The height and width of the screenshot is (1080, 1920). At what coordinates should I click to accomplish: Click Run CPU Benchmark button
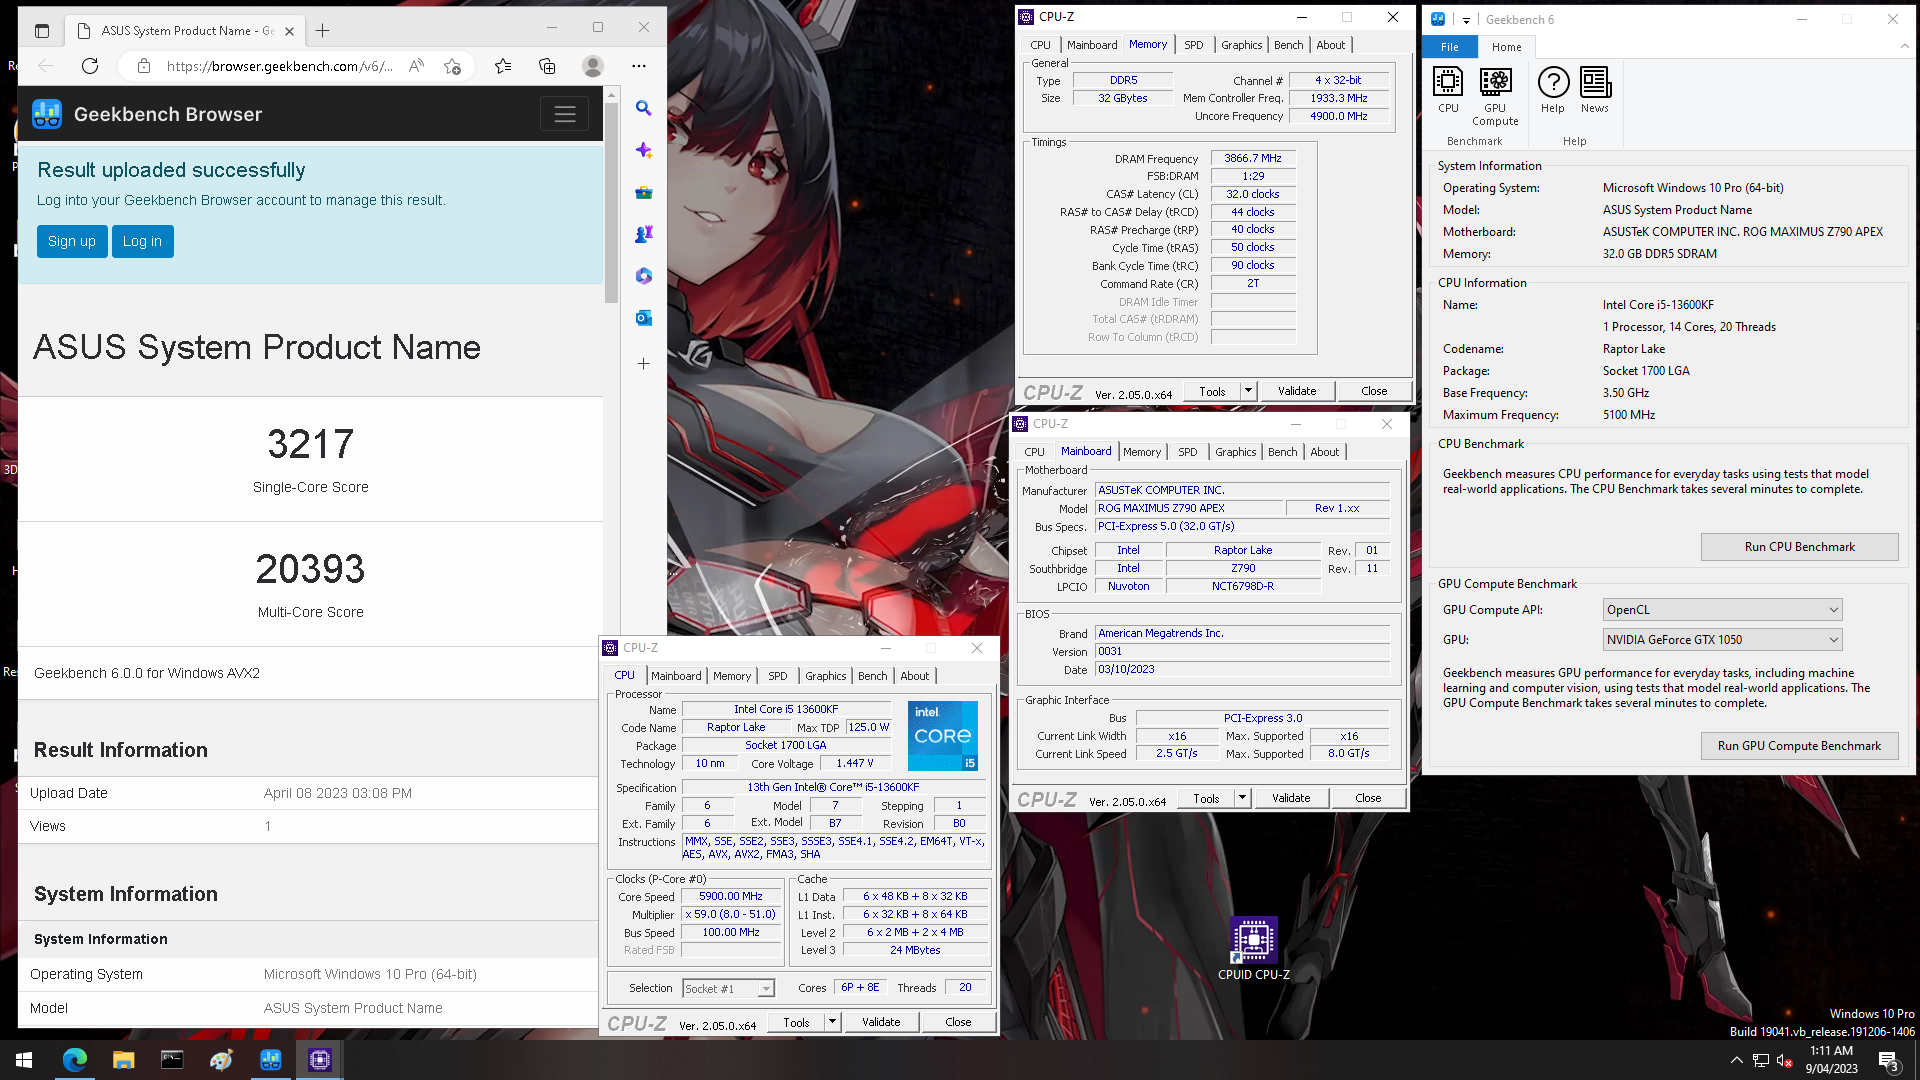(1799, 547)
